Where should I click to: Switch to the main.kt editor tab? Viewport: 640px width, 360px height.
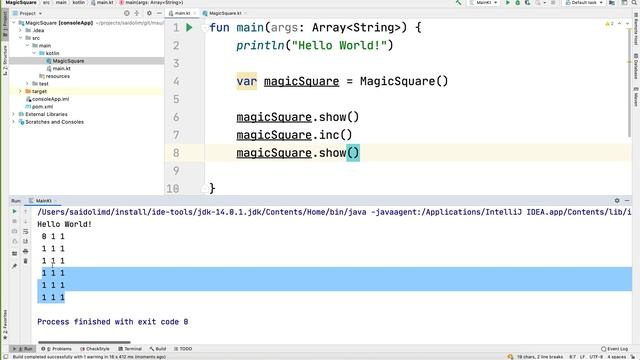182,13
